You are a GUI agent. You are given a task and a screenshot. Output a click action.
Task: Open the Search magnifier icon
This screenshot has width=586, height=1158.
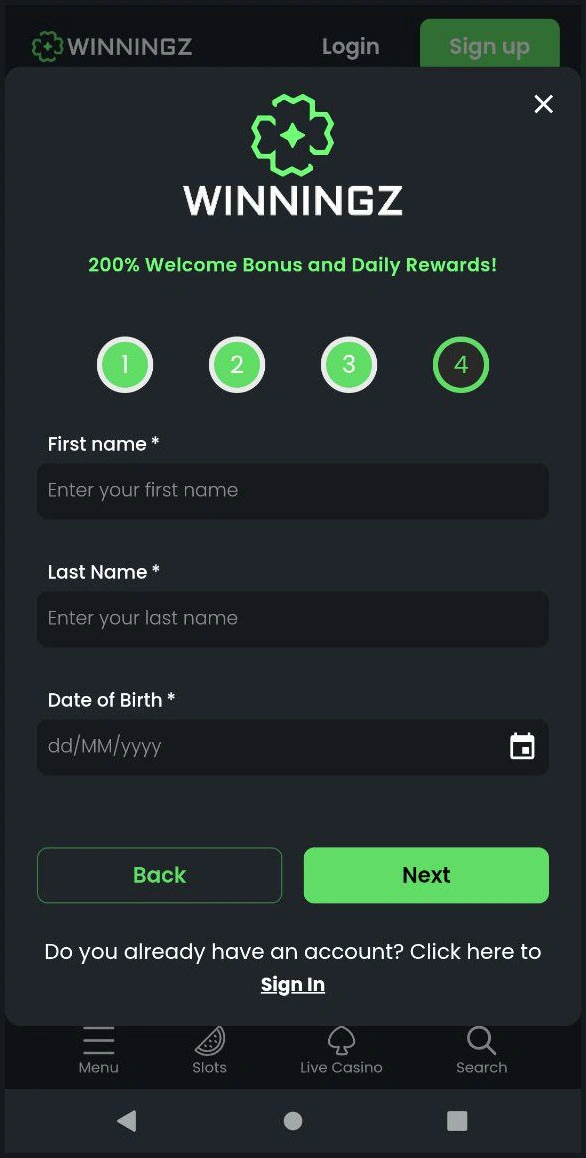(481, 1041)
